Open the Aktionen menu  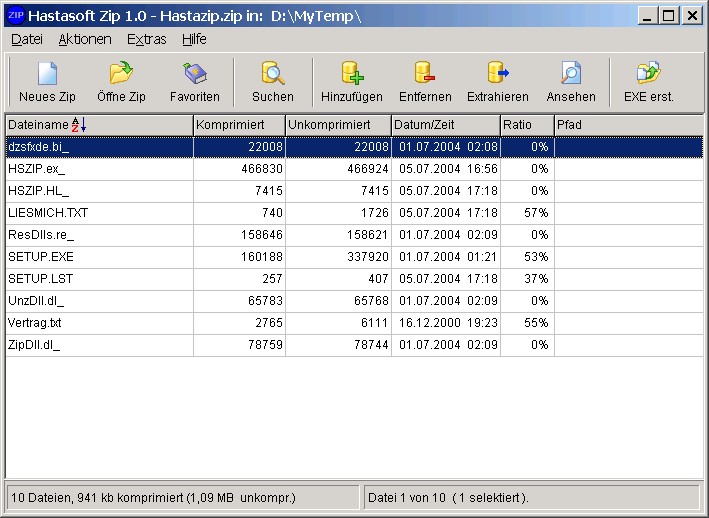pyautogui.click(x=85, y=39)
